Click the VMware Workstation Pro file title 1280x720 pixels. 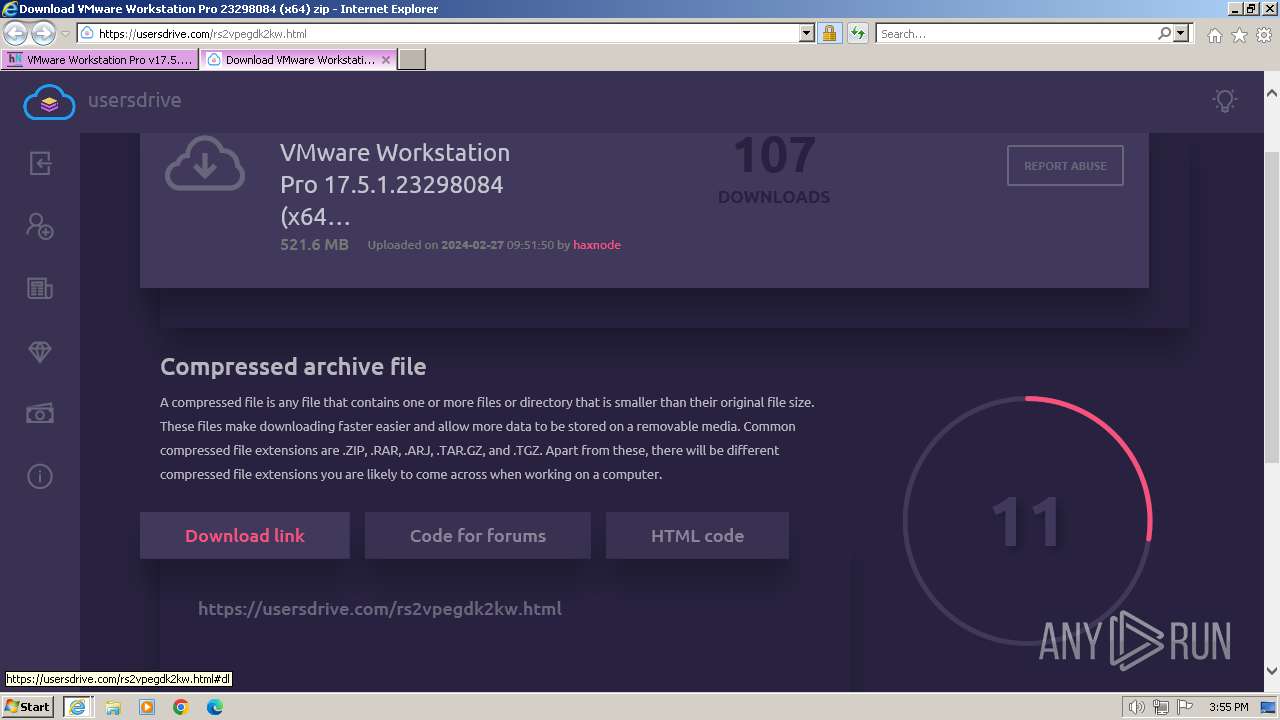point(395,184)
